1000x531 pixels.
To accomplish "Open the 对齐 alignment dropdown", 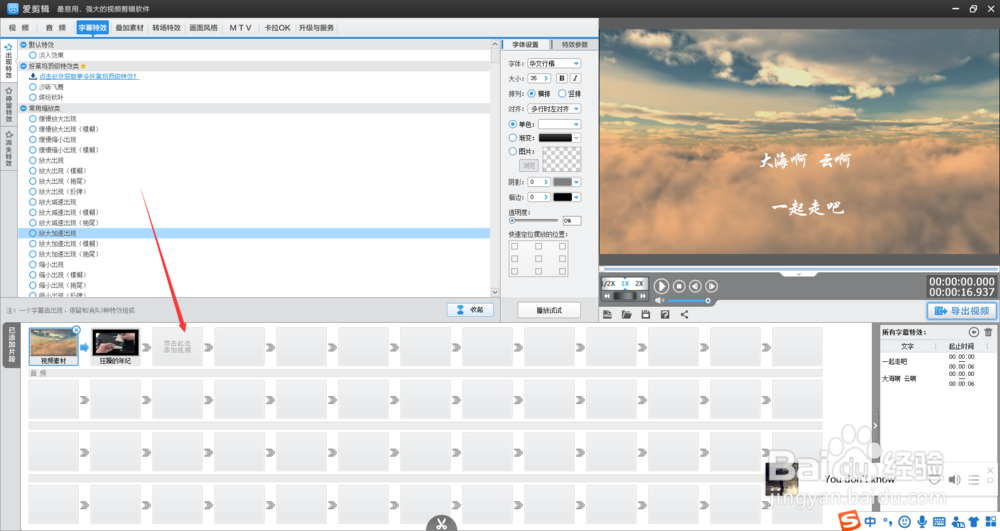I will 554,109.
